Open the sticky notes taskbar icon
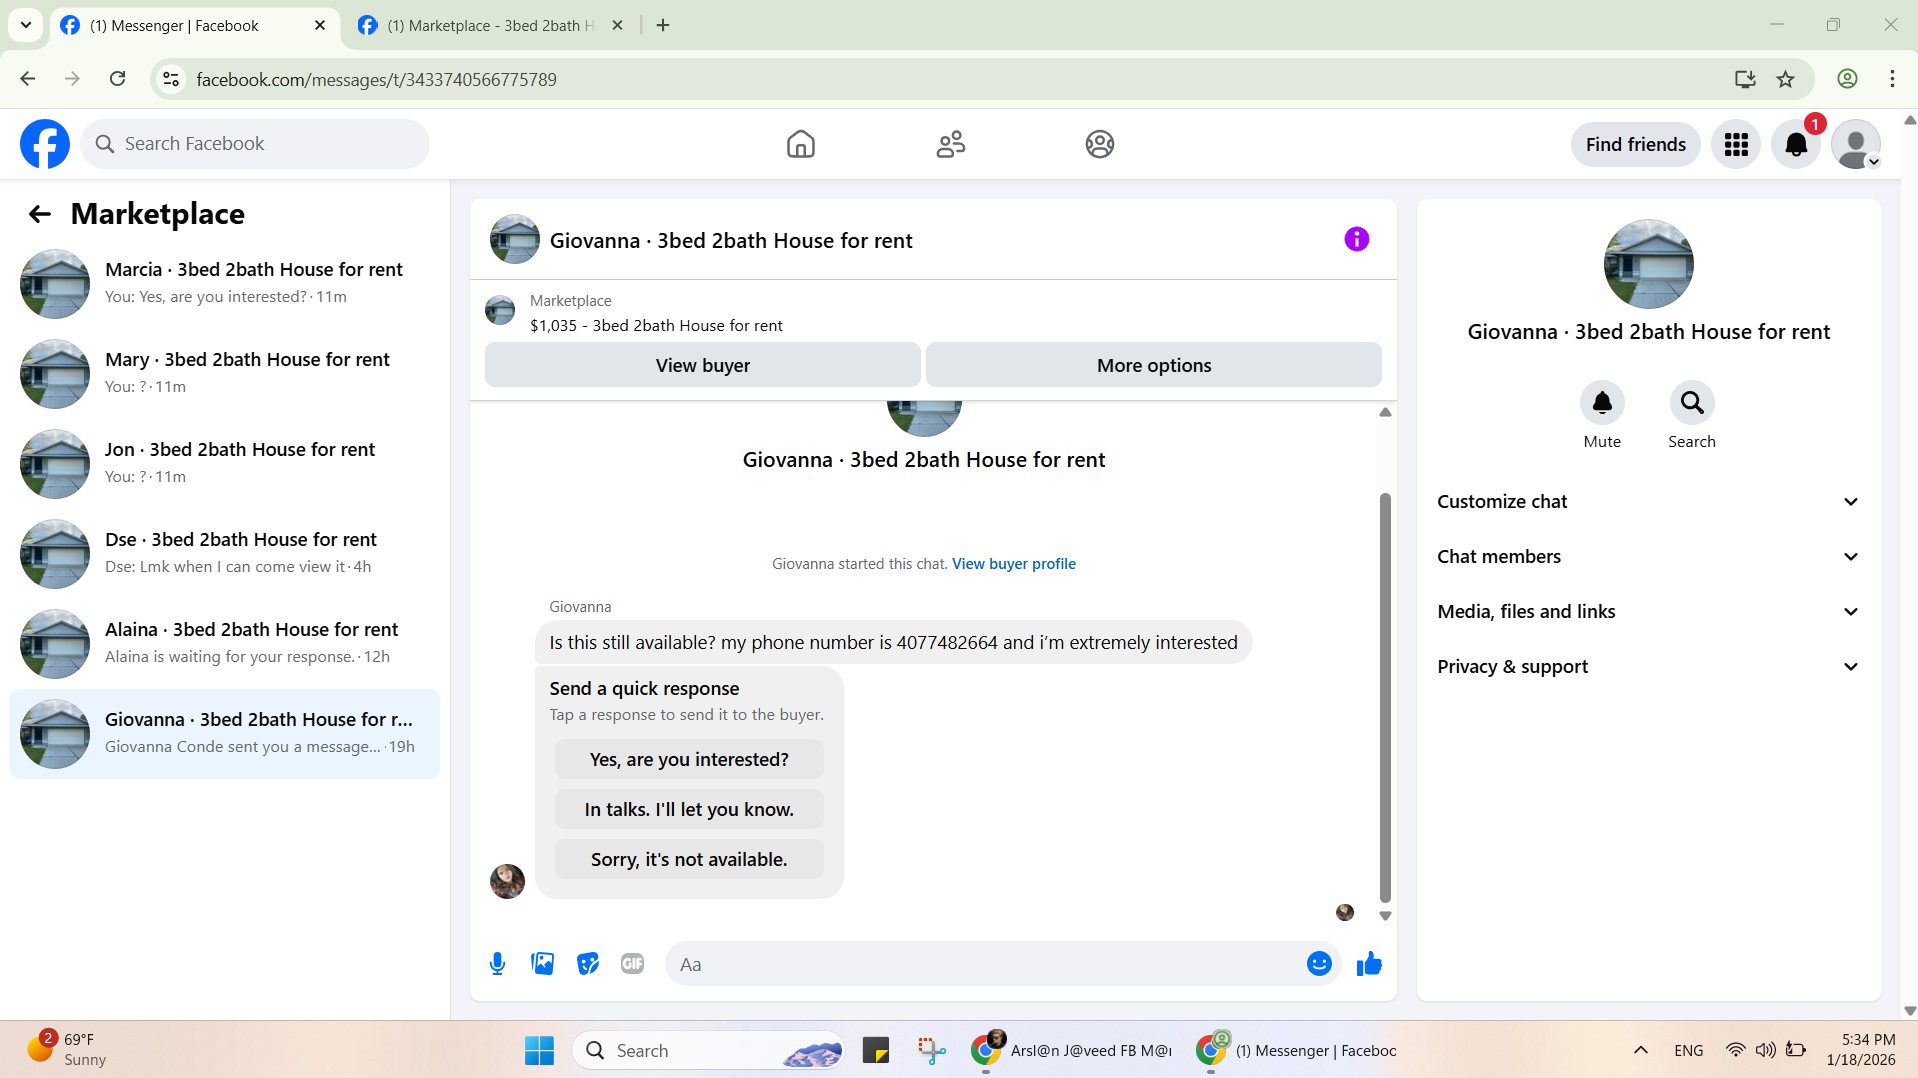This screenshot has width=1918, height=1078. click(876, 1050)
